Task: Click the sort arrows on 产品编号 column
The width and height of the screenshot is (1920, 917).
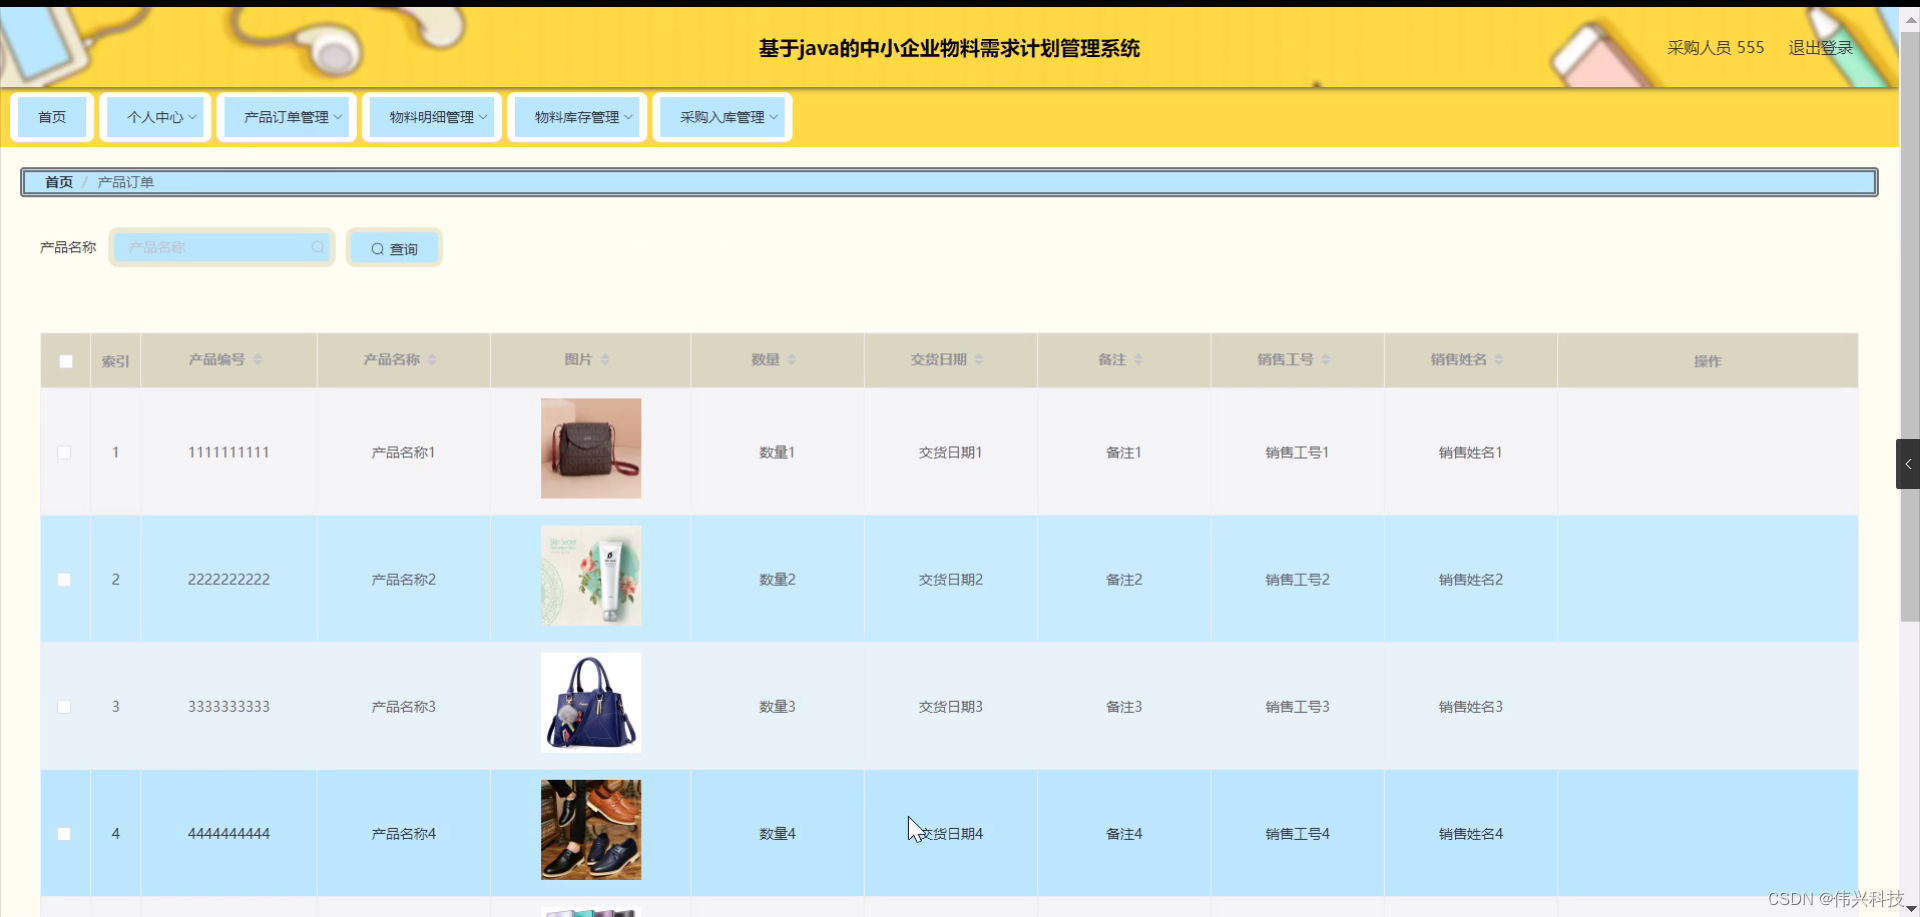Action: tap(258, 360)
